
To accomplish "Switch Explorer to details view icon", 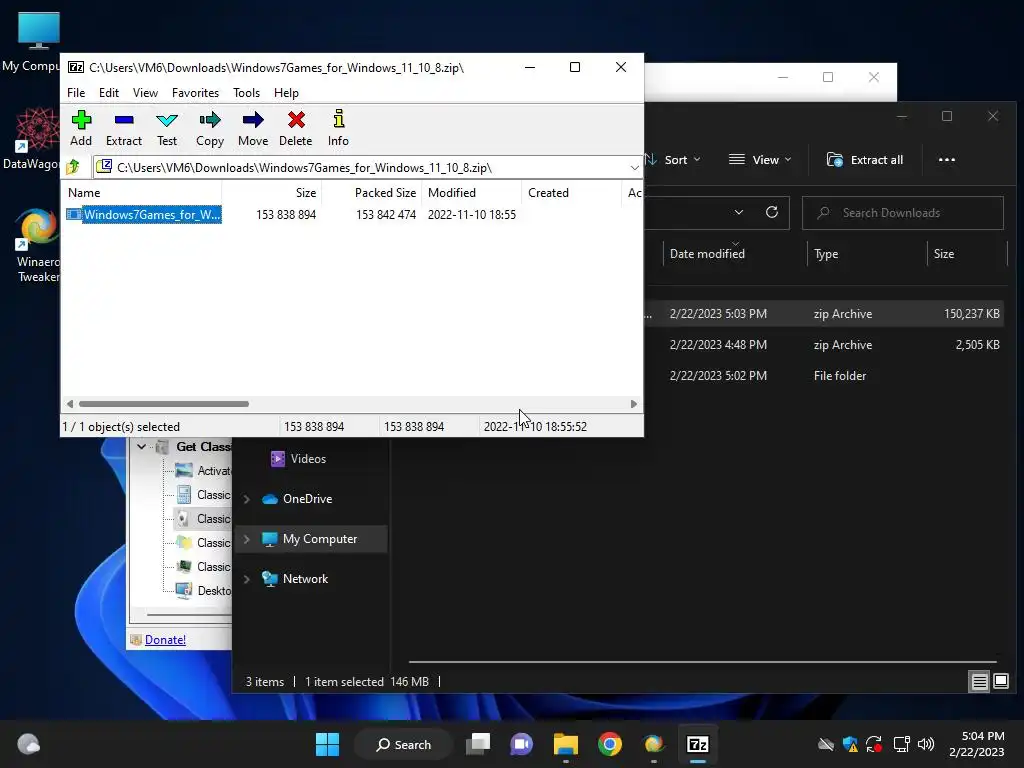I will (x=980, y=682).
